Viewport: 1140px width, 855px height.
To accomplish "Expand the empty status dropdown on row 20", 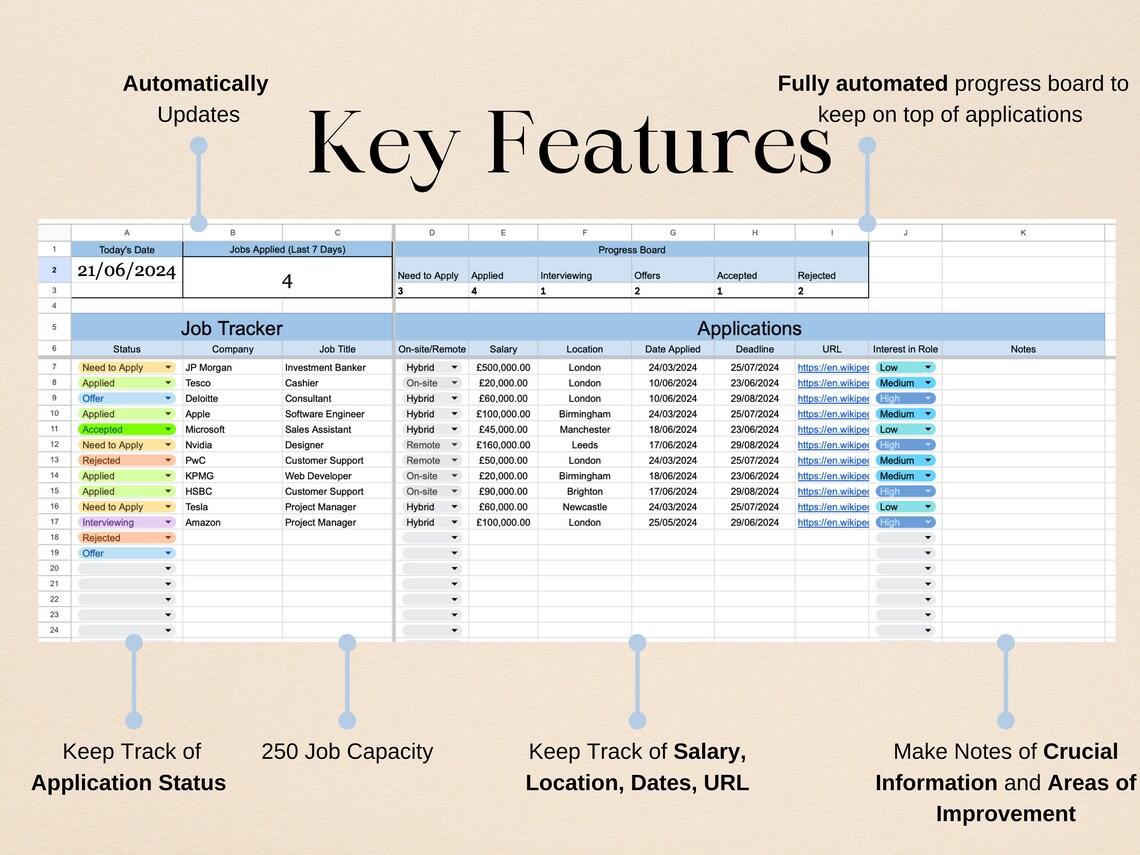I will click(x=167, y=568).
